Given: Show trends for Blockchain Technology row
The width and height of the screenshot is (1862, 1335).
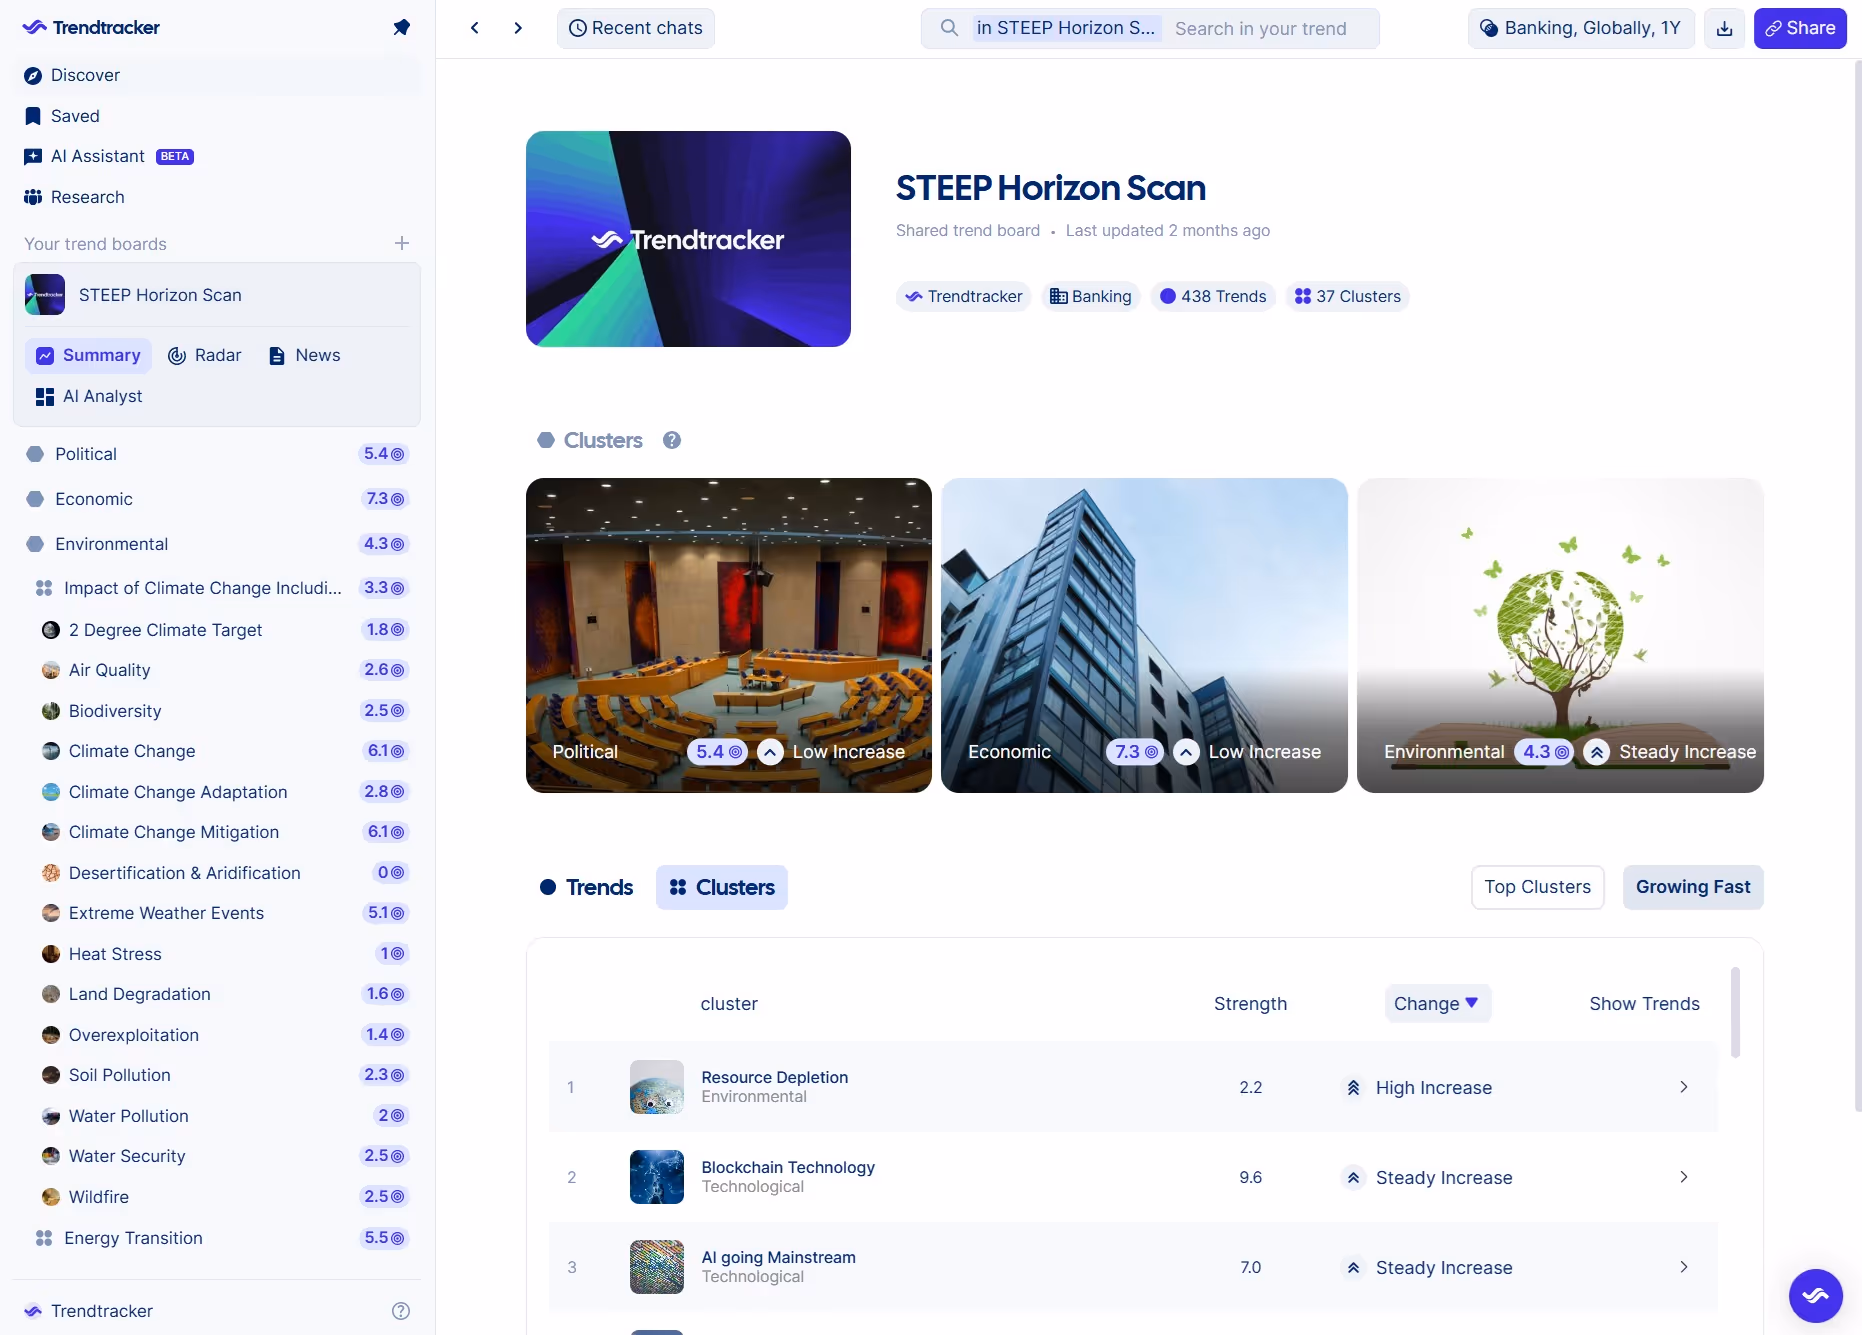Looking at the screenshot, I should point(1684,1177).
